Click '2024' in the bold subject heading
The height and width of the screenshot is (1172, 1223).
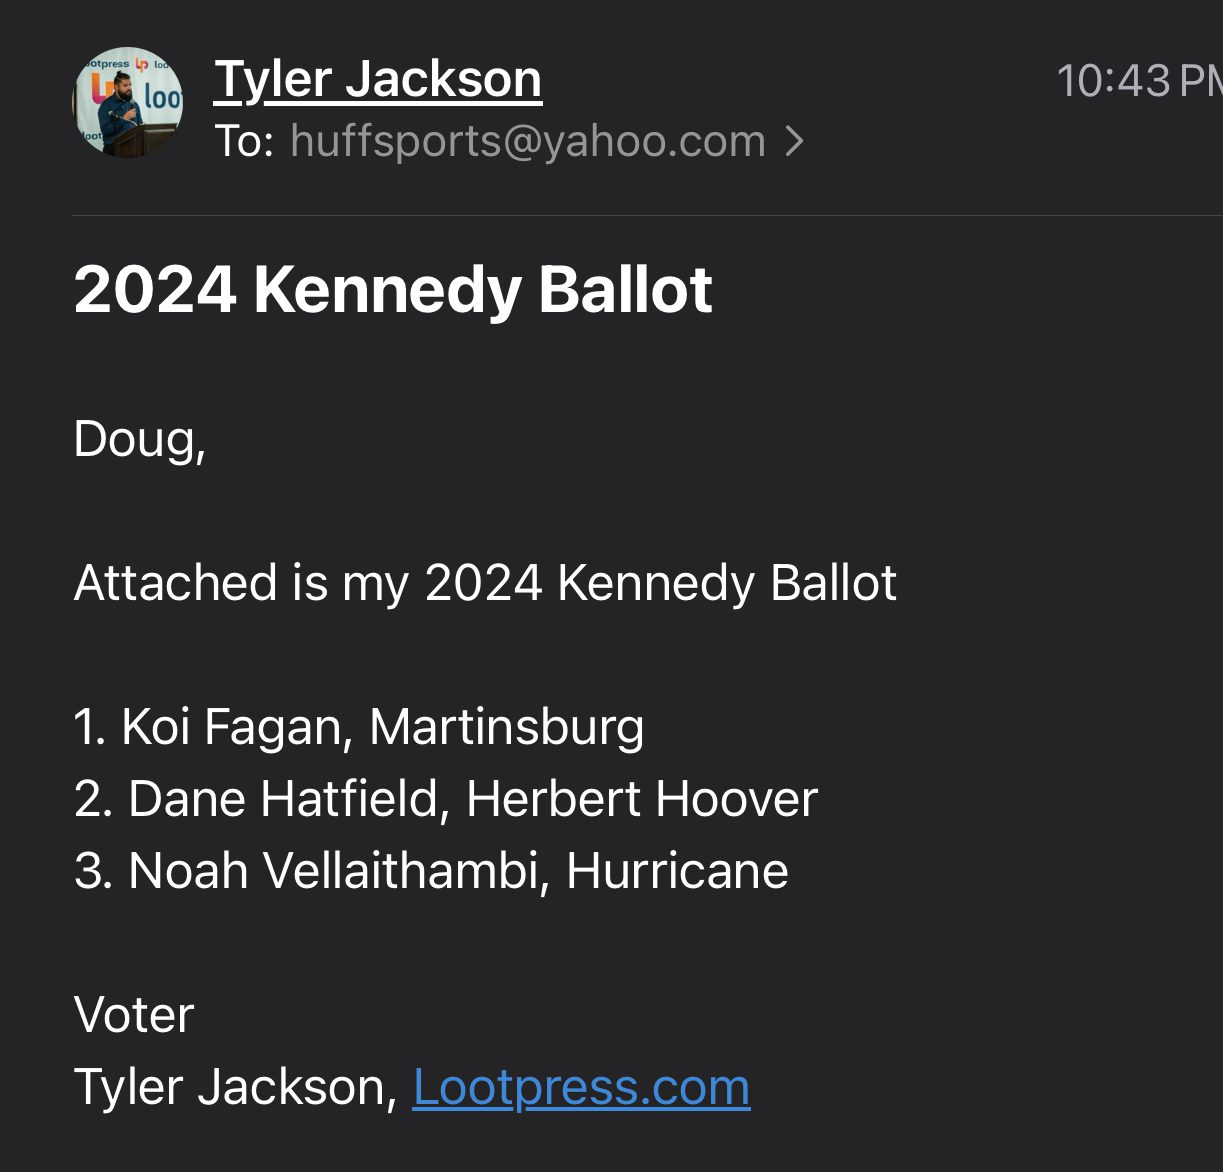155,290
